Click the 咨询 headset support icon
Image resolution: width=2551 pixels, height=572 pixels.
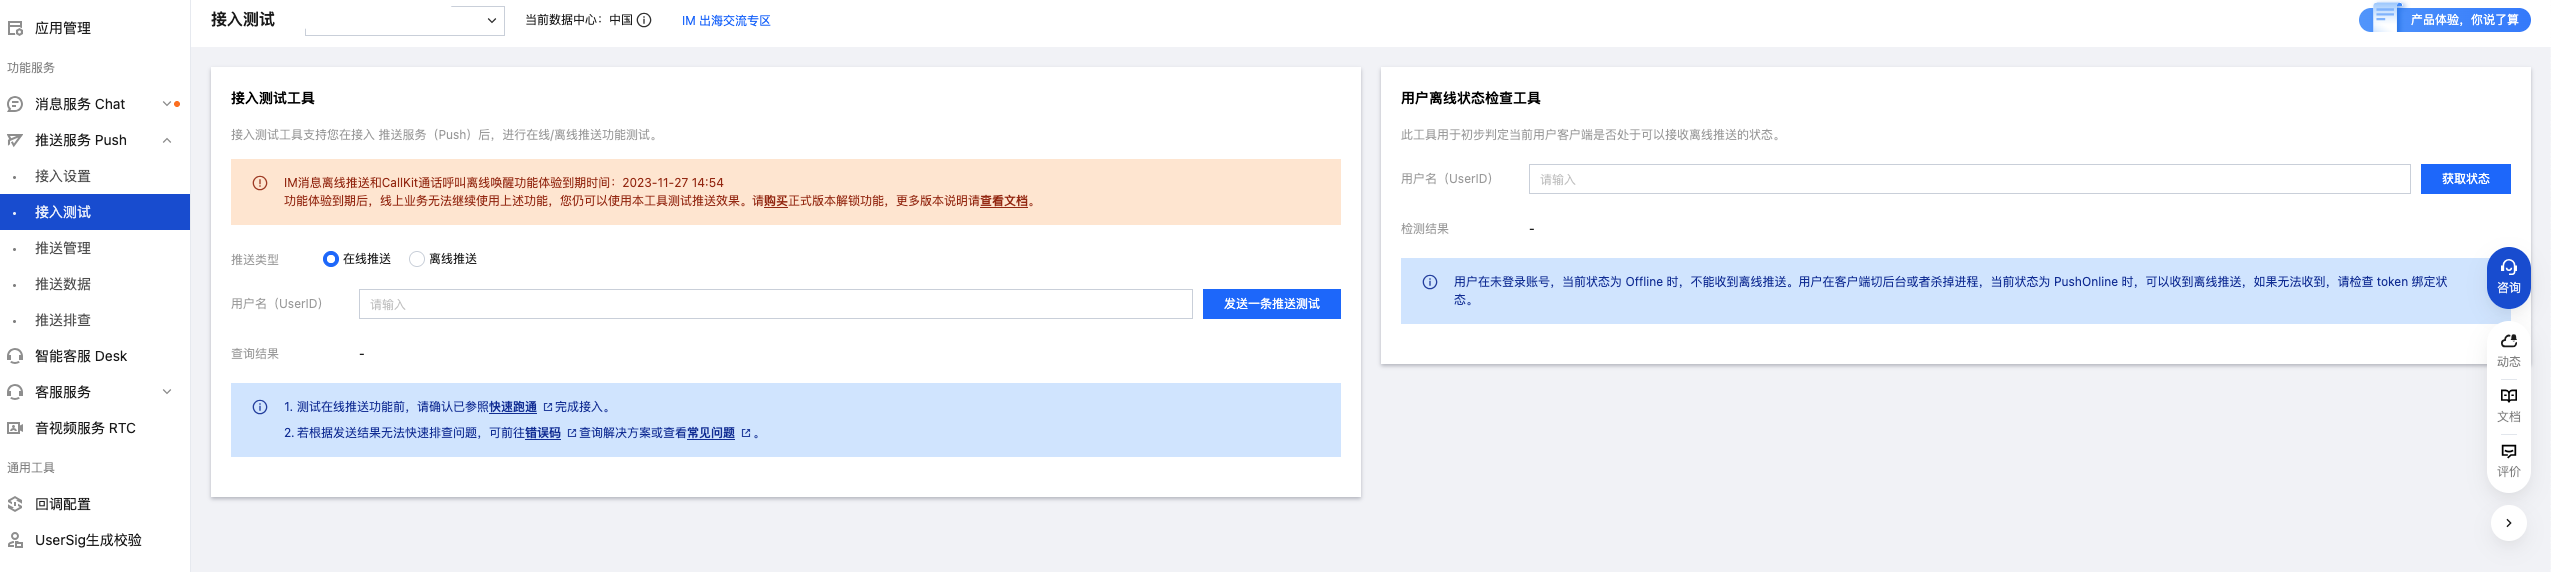[2508, 268]
